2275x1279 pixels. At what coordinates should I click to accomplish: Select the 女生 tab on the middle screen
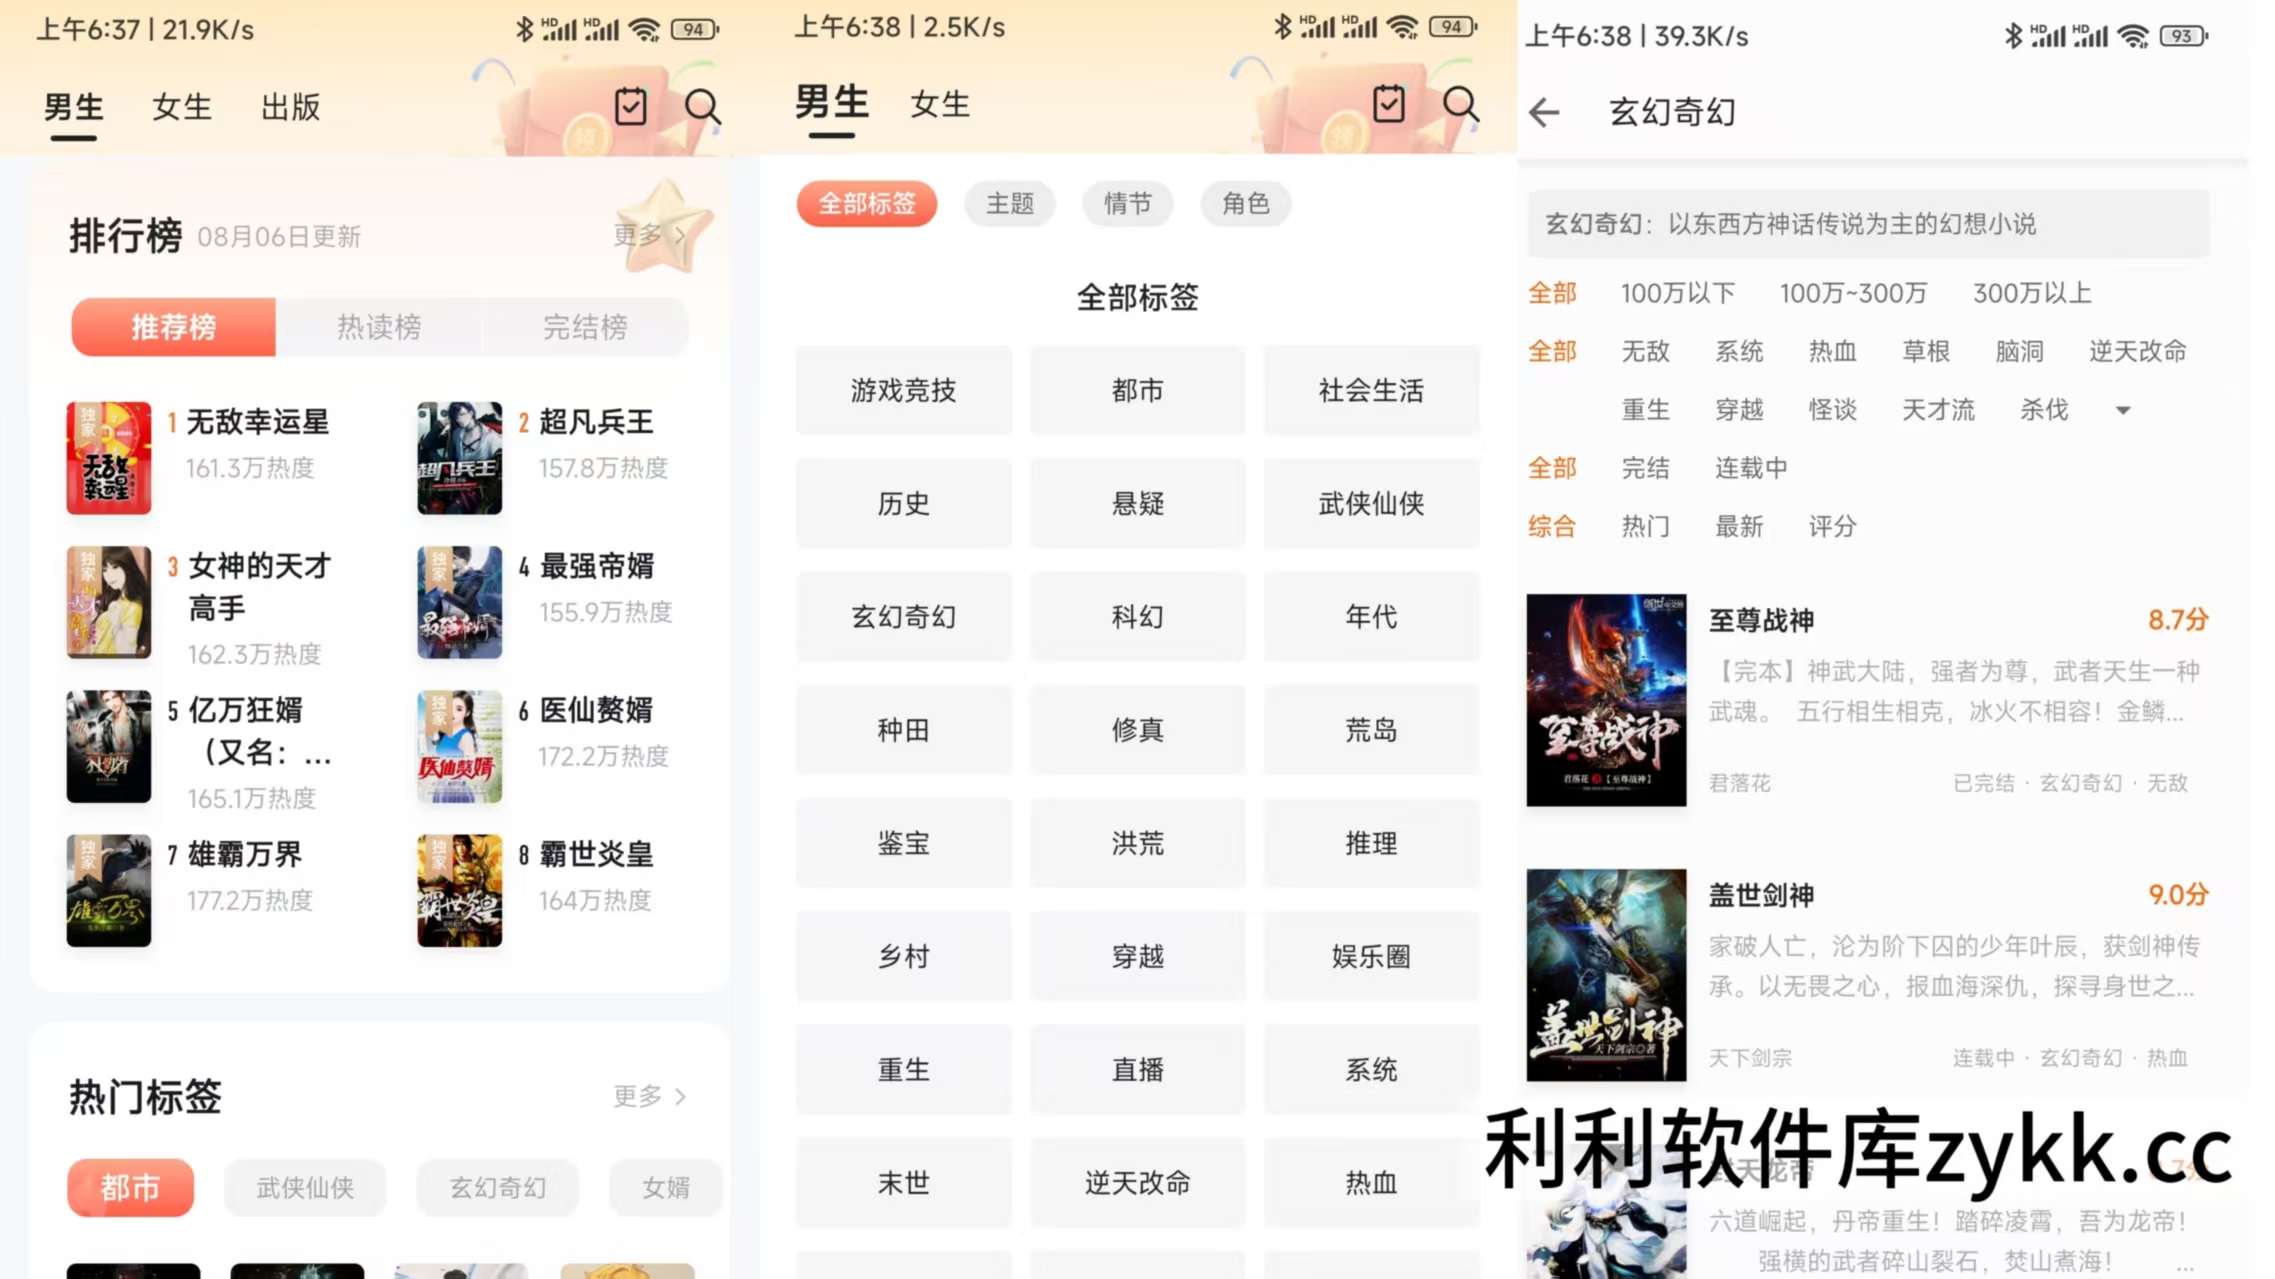click(939, 104)
